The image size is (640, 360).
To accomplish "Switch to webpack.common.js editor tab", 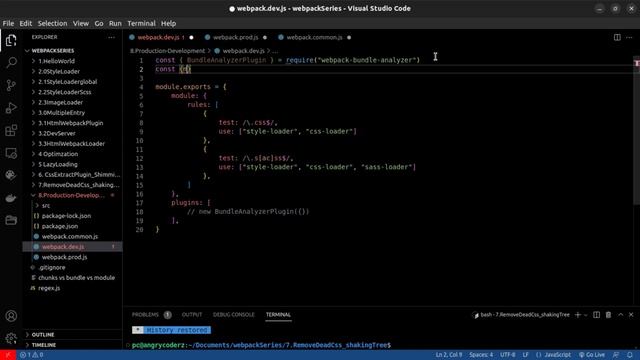I will [314, 37].
